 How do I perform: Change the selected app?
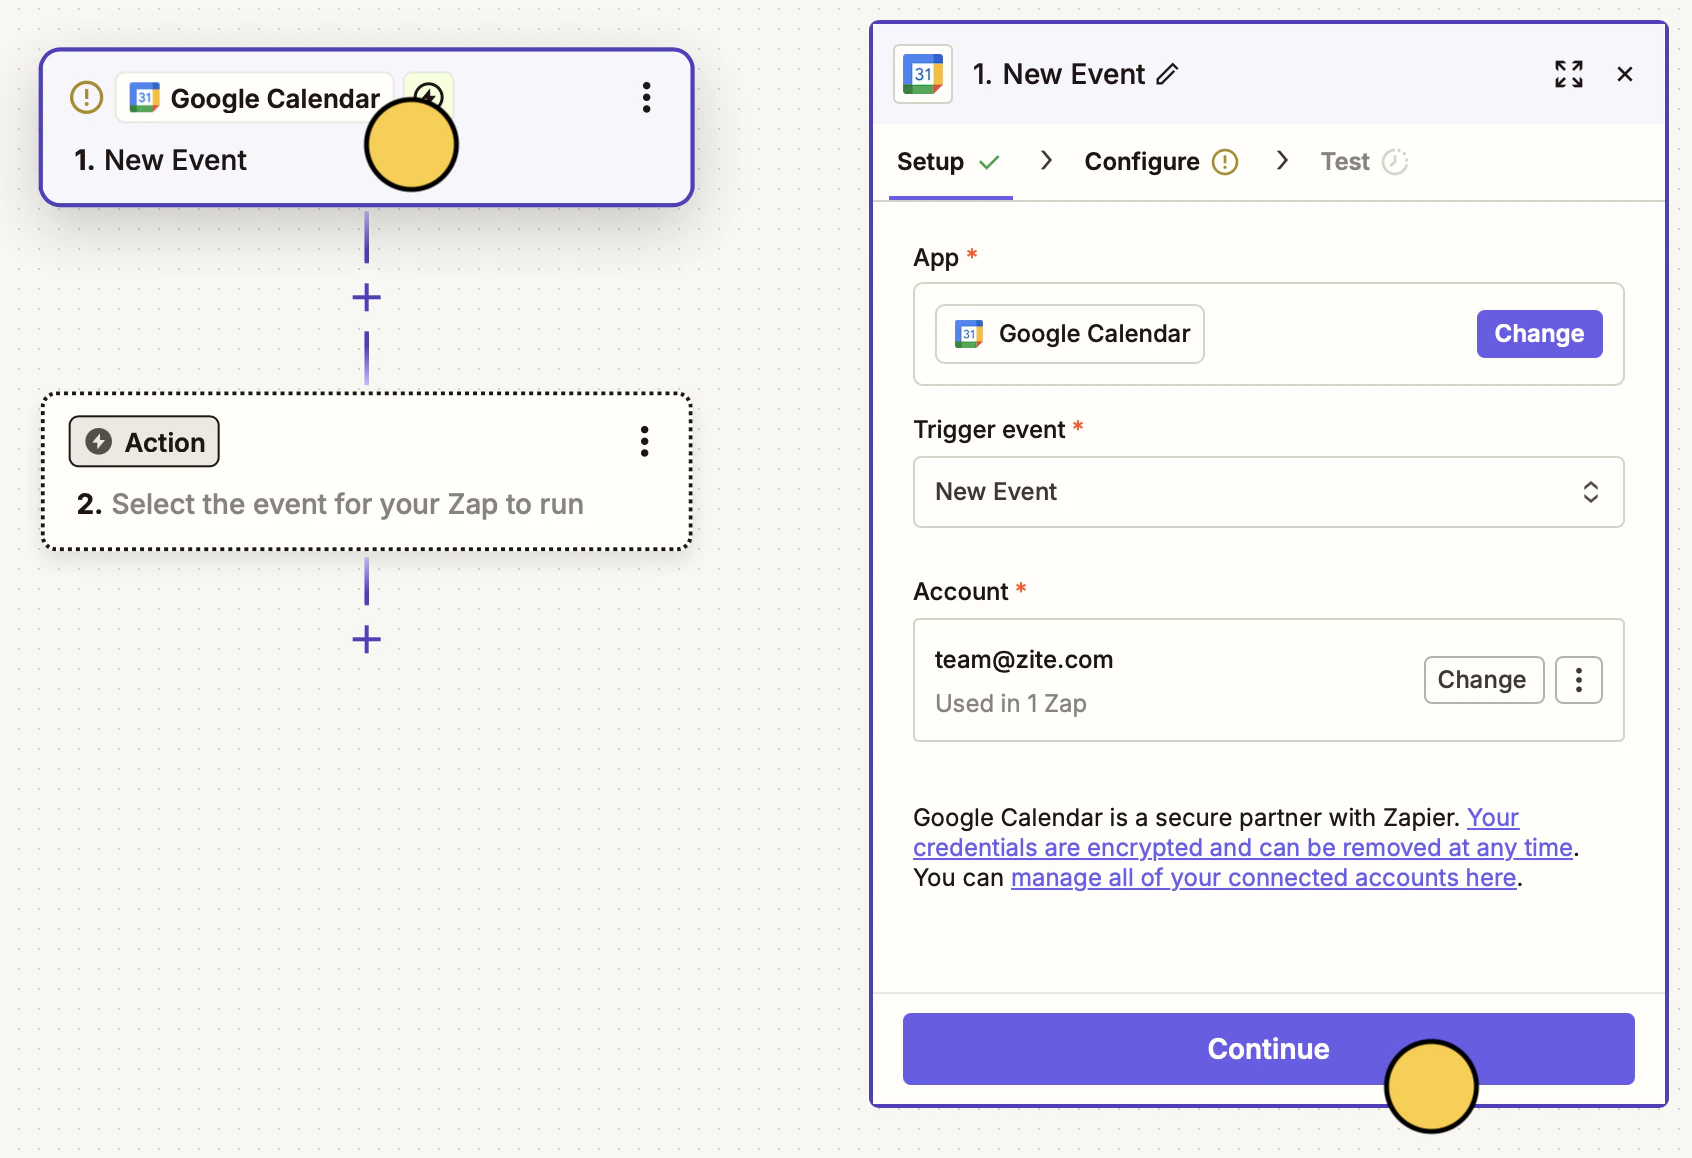pos(1539,334)
